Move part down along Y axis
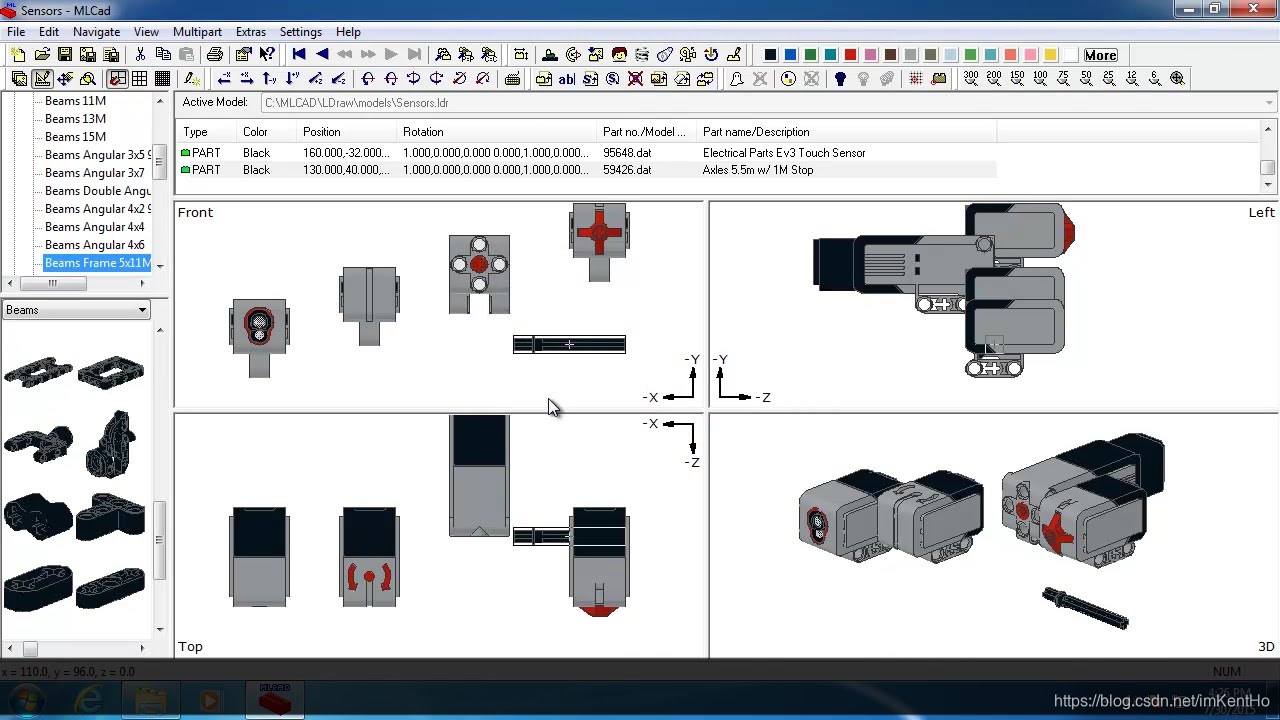The height and width of the screenshot is (720, 1280). click(x=293, y=79)
